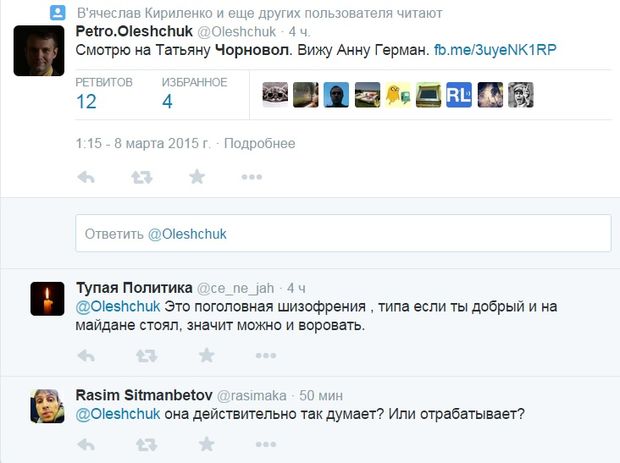This screenshot has height=463, width=620.
Task: Open Petro.Oleshchuk's profile avatar
Action: click(x=39, y=49)
